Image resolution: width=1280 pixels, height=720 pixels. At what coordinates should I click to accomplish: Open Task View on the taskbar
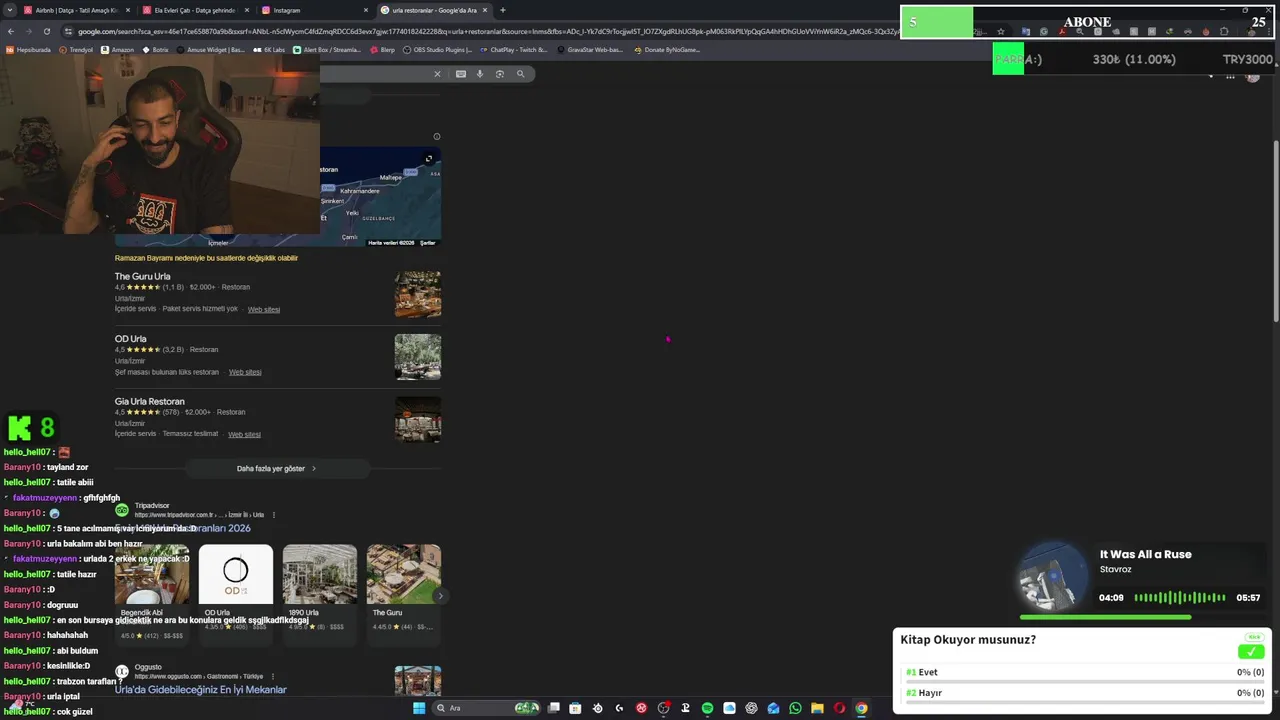[553, 708]
